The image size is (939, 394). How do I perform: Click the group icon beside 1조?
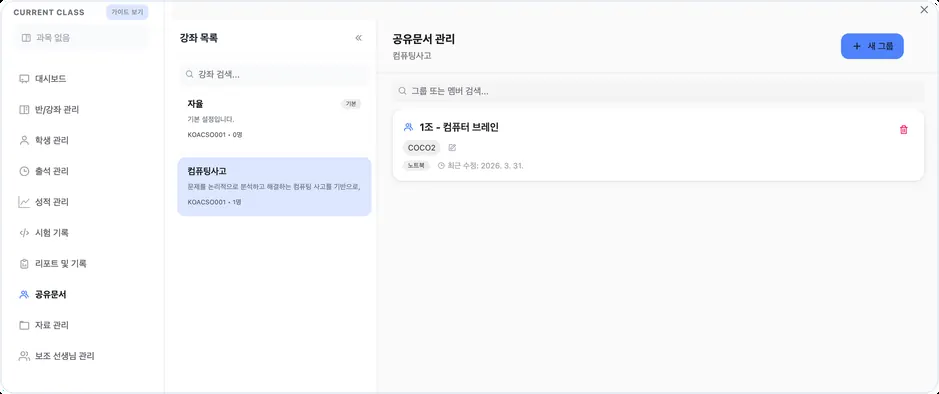point(408,127)
